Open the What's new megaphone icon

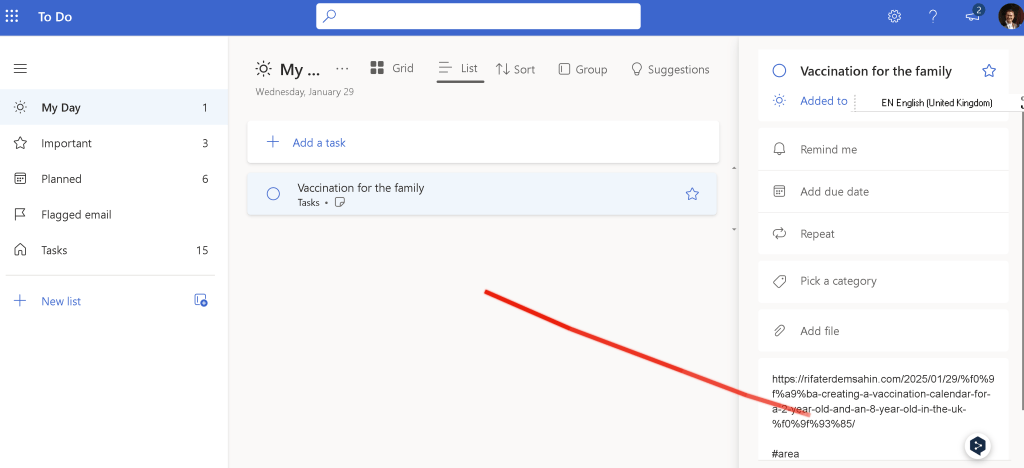click(x=973, y=16)
